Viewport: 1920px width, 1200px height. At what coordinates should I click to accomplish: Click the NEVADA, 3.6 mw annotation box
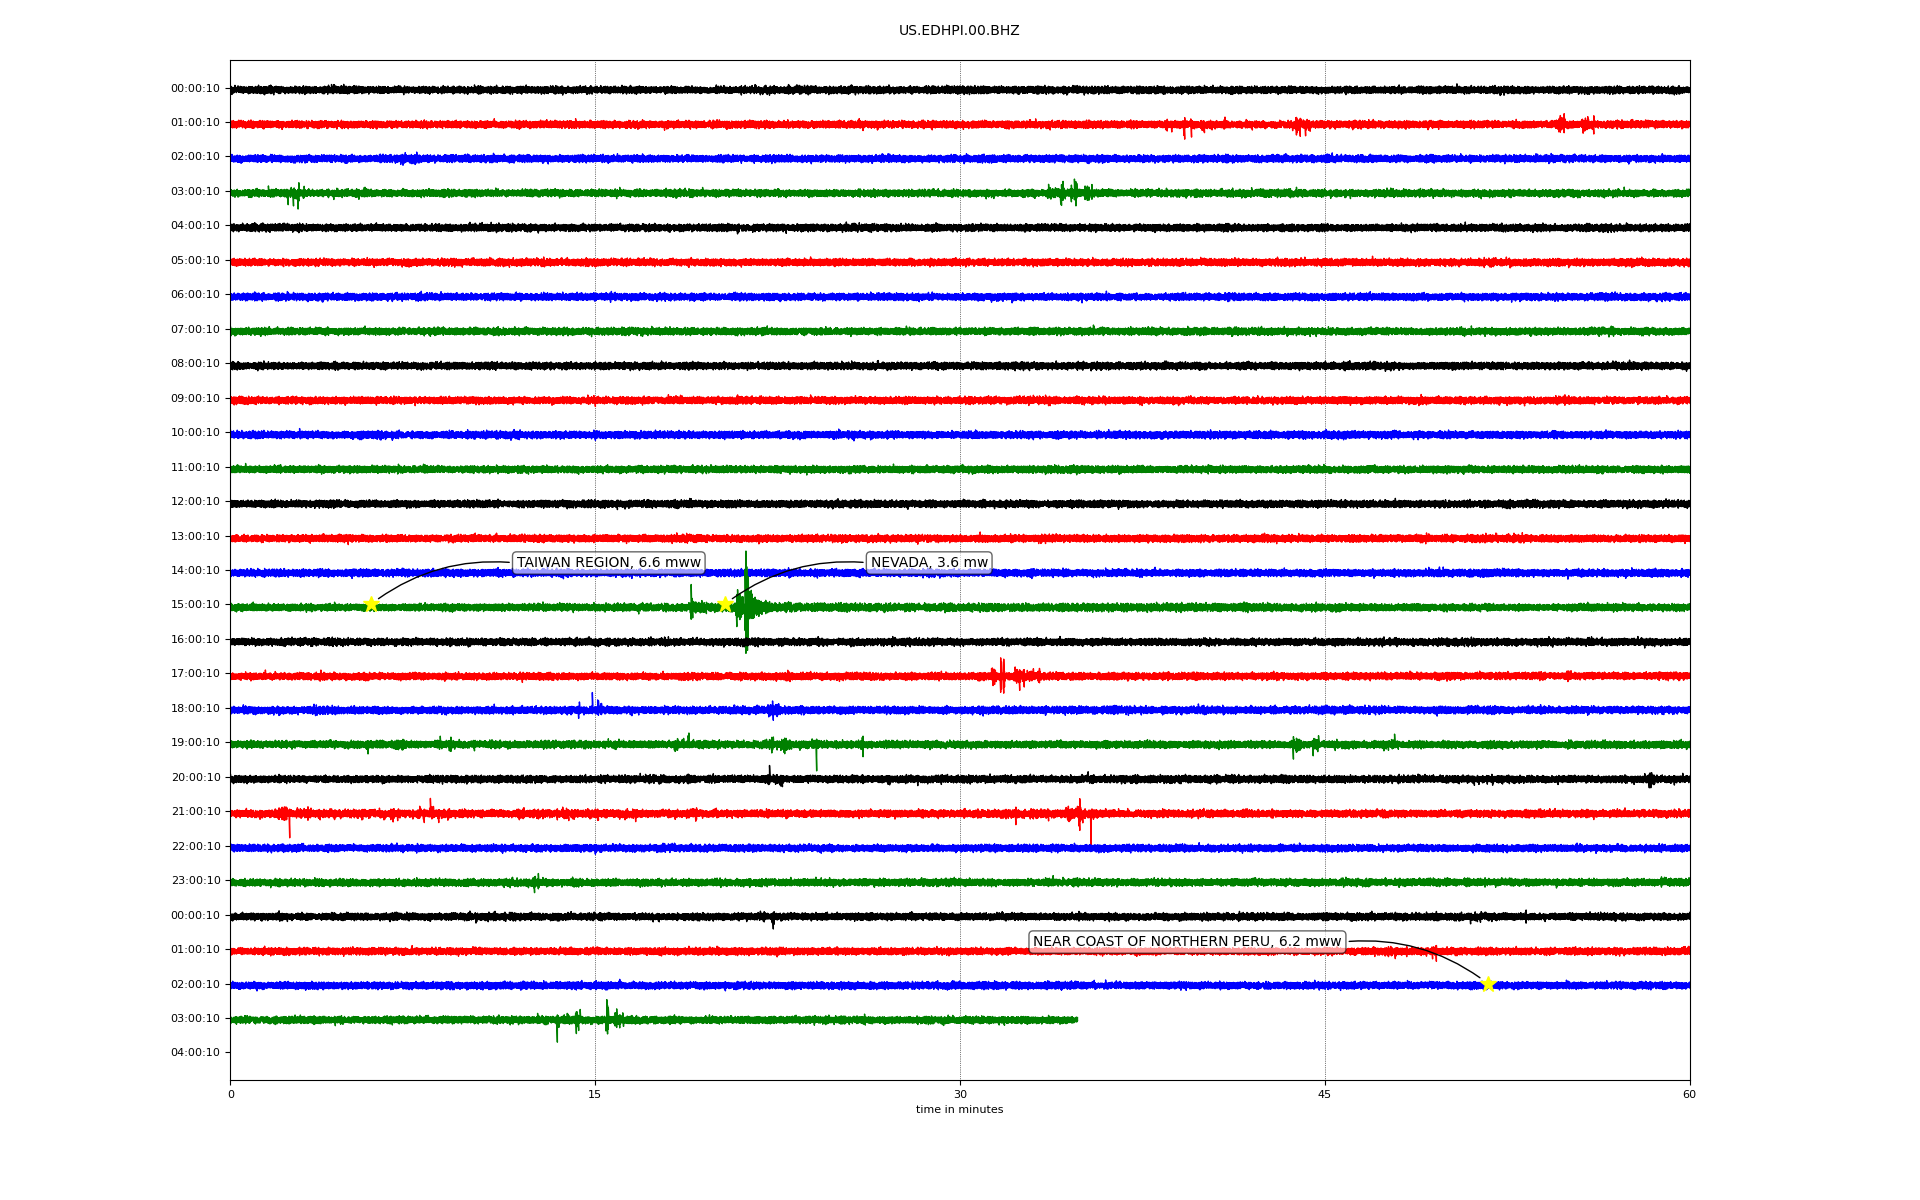(929, 563)
